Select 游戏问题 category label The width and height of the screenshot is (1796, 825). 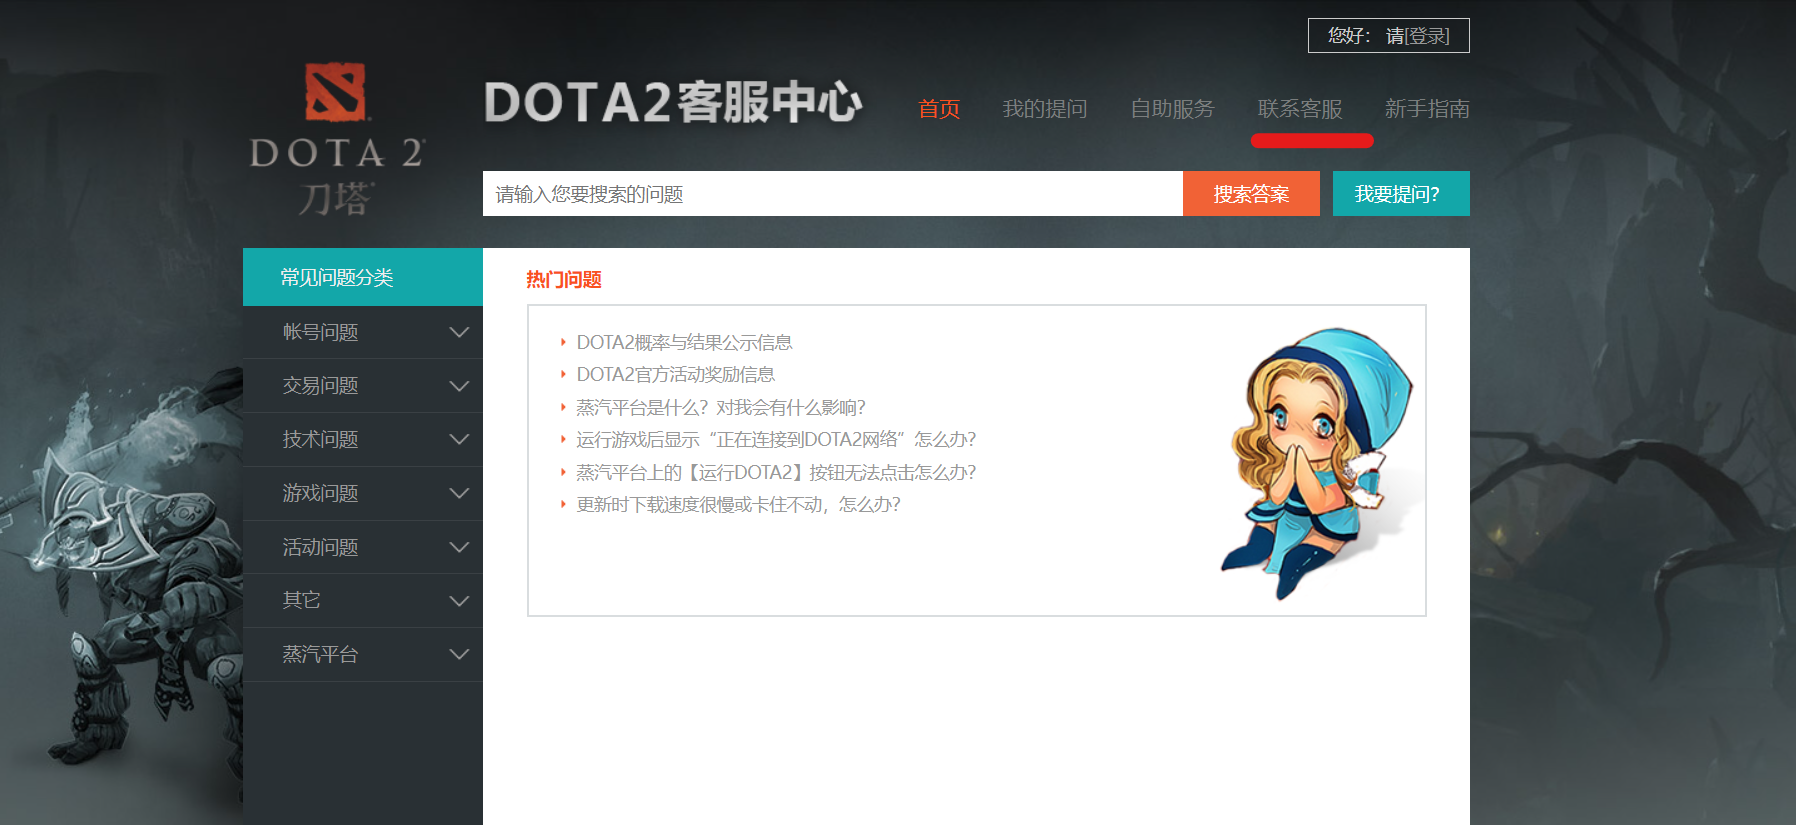pyautogui.click(x=320, y=493)
